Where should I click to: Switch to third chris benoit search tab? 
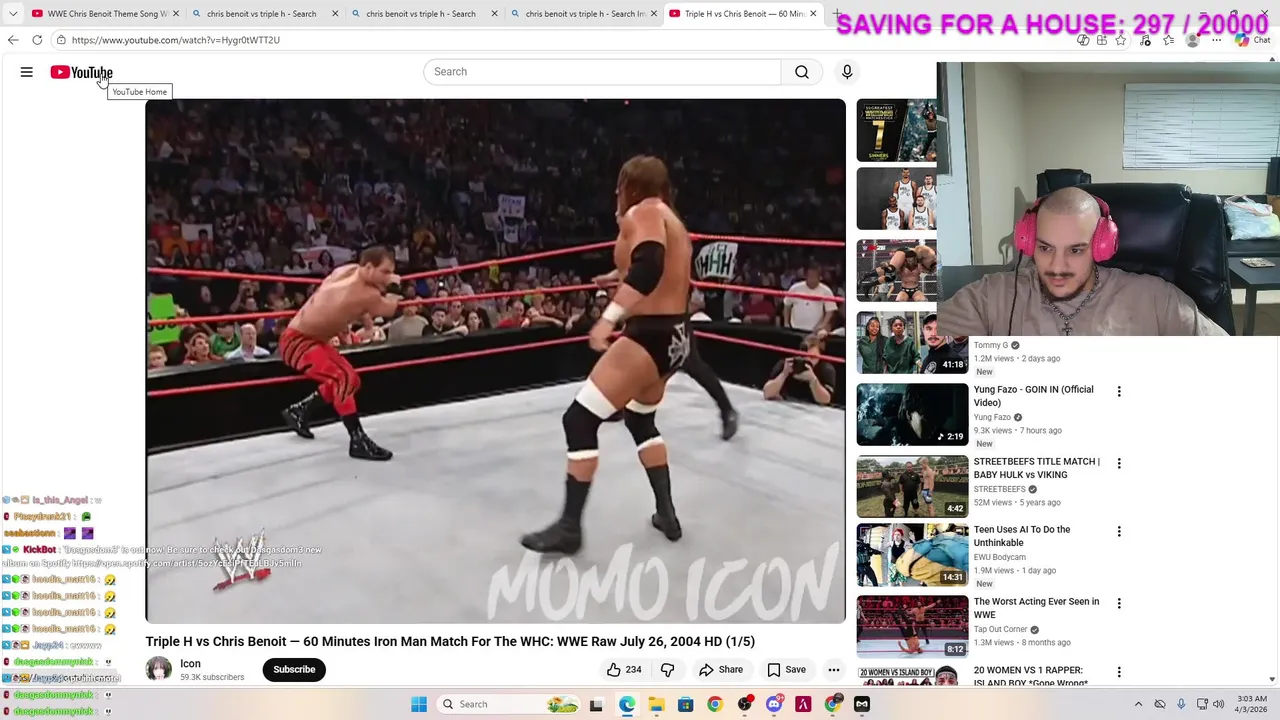point(421,14)
